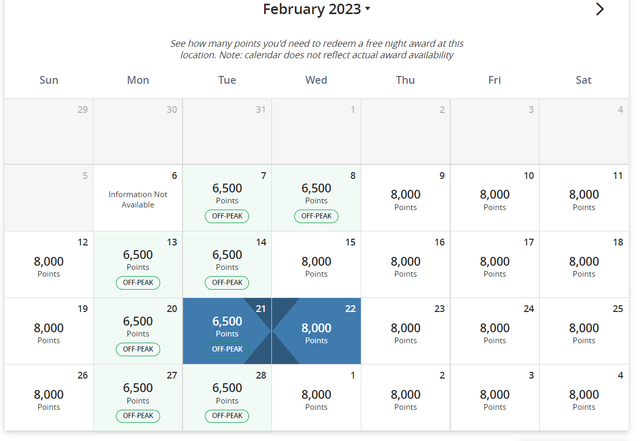Image resolution: width=640 pixels, height=441 pixels.
Task: Select February 9 for 8,000 points
Action: pyautogui.click(x=405, y=198)
